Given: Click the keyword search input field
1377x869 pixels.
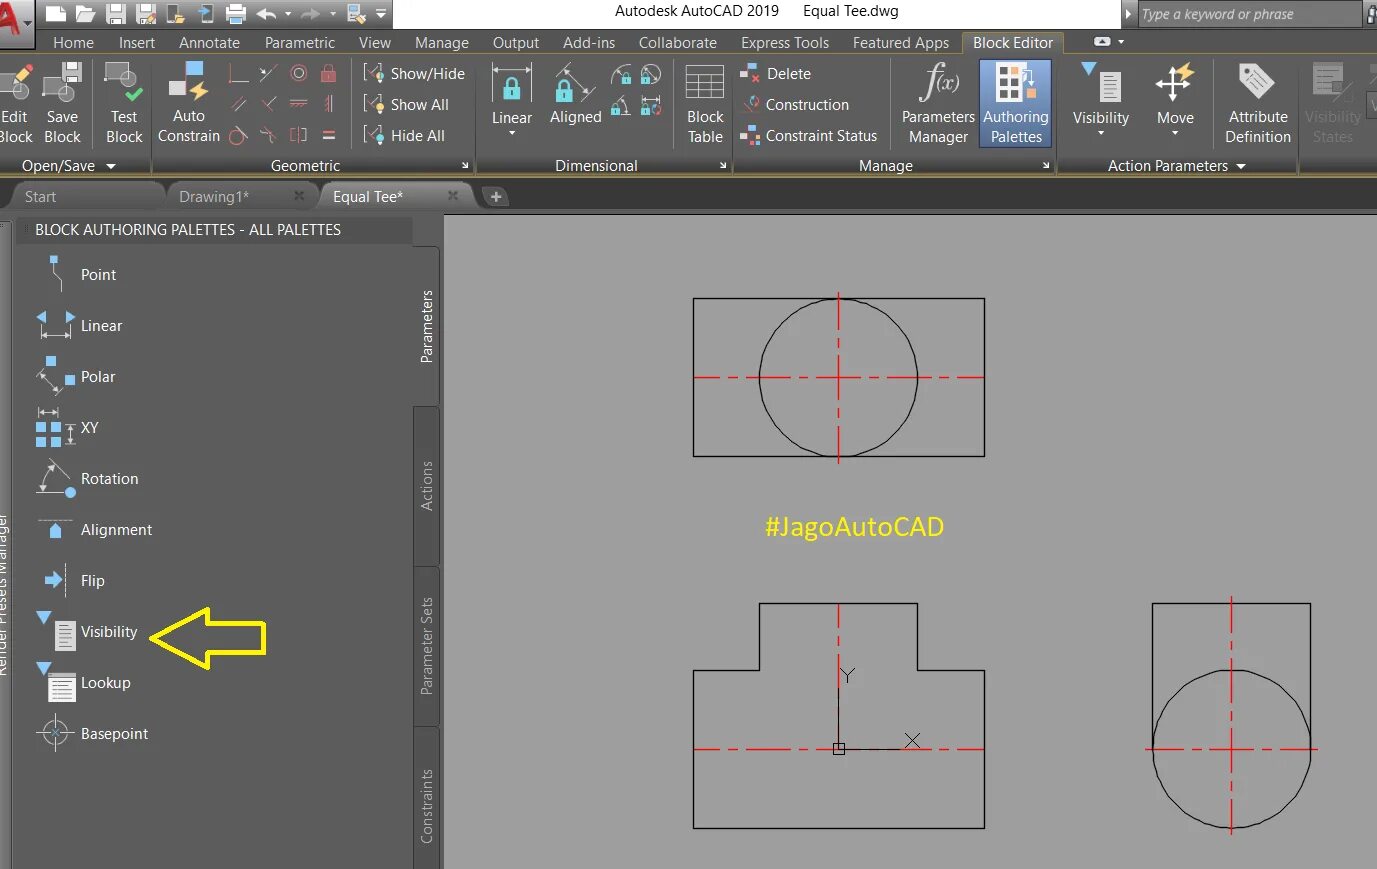Looking at the screenshot, I should (x=1250, y=14).
